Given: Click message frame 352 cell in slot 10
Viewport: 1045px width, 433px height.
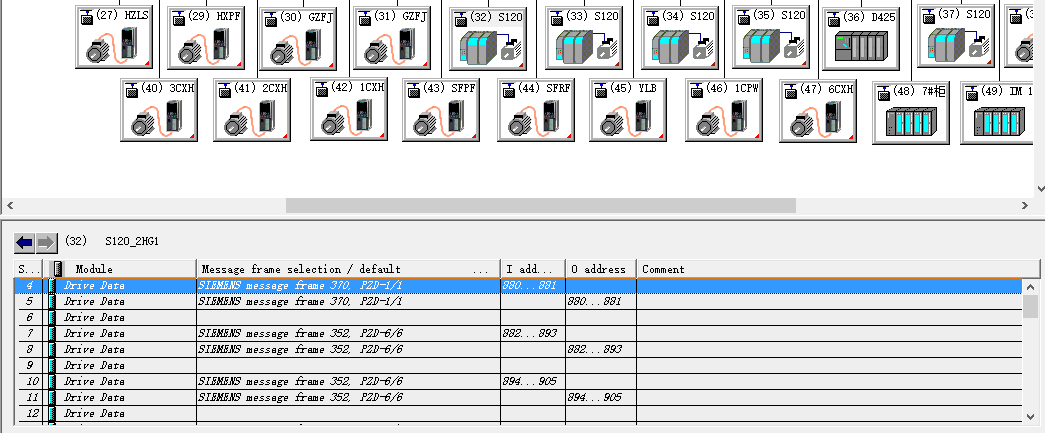Looking at the screenshot, I should pyautogui.click(x=348, y=382).
